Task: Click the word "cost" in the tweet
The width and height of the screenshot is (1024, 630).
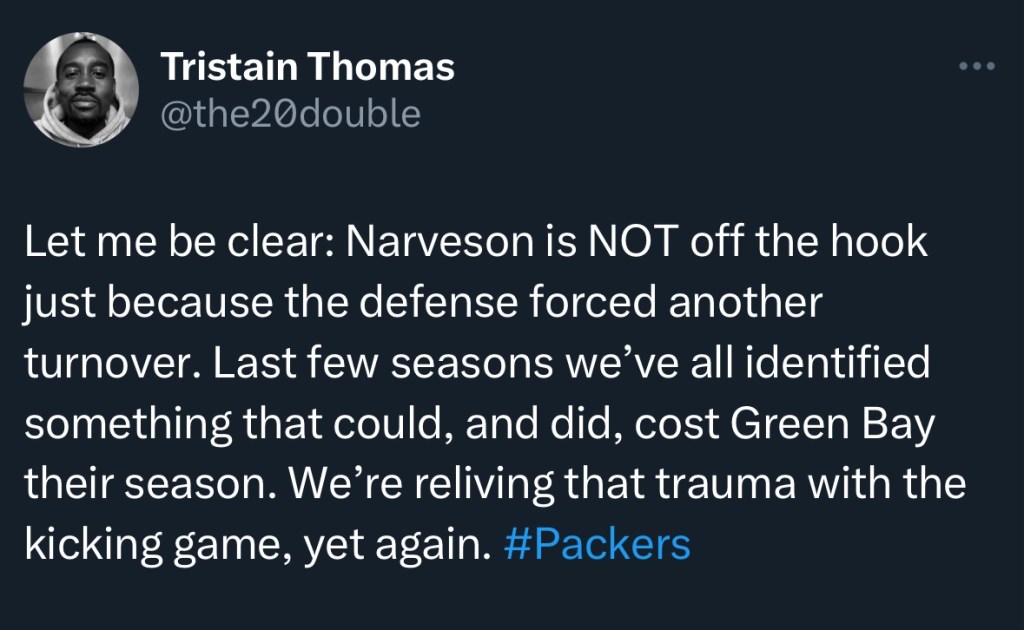Action: 685,425
